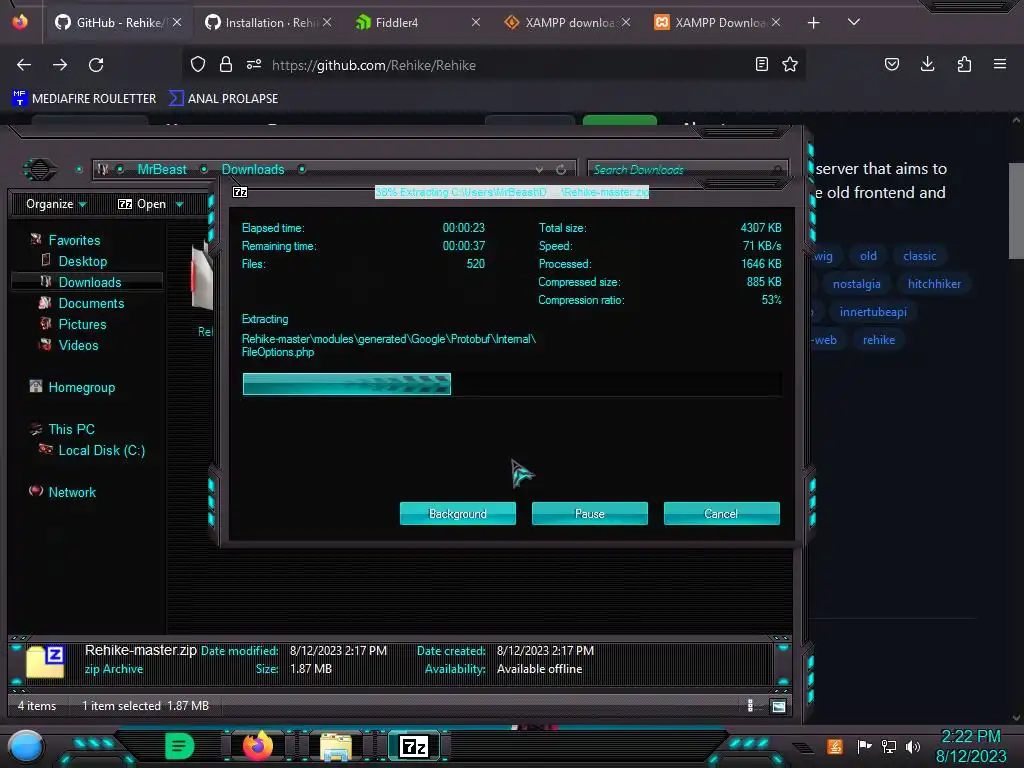This screenshot has width=1024, height=768.
Task: Click the 'rehike' topic tag
Action: [x=879, y=340]
